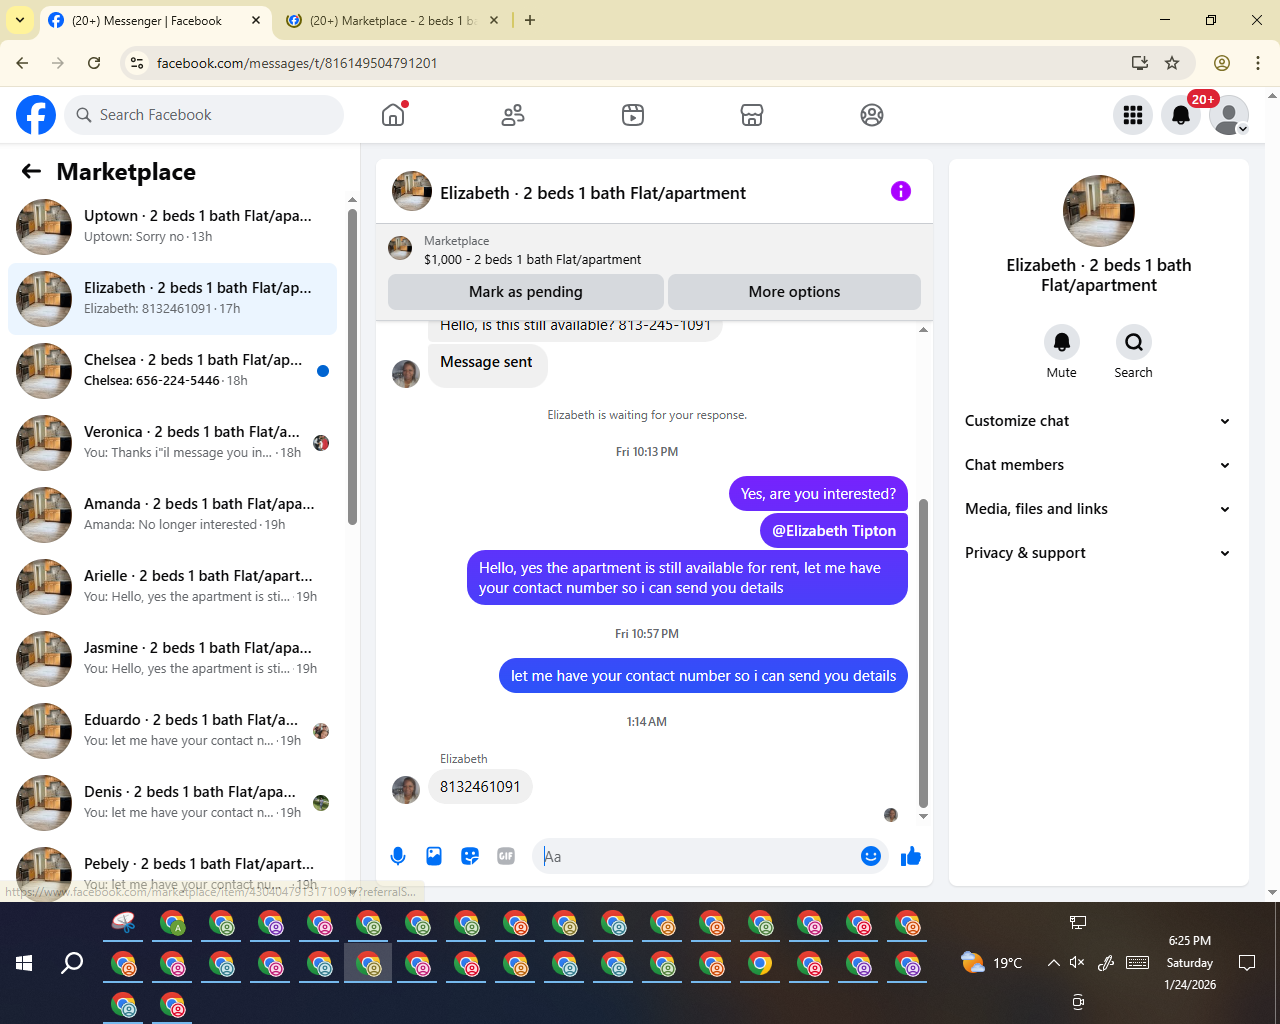
Task: Click the chat messages scrollbar
Action: [923, 652]
